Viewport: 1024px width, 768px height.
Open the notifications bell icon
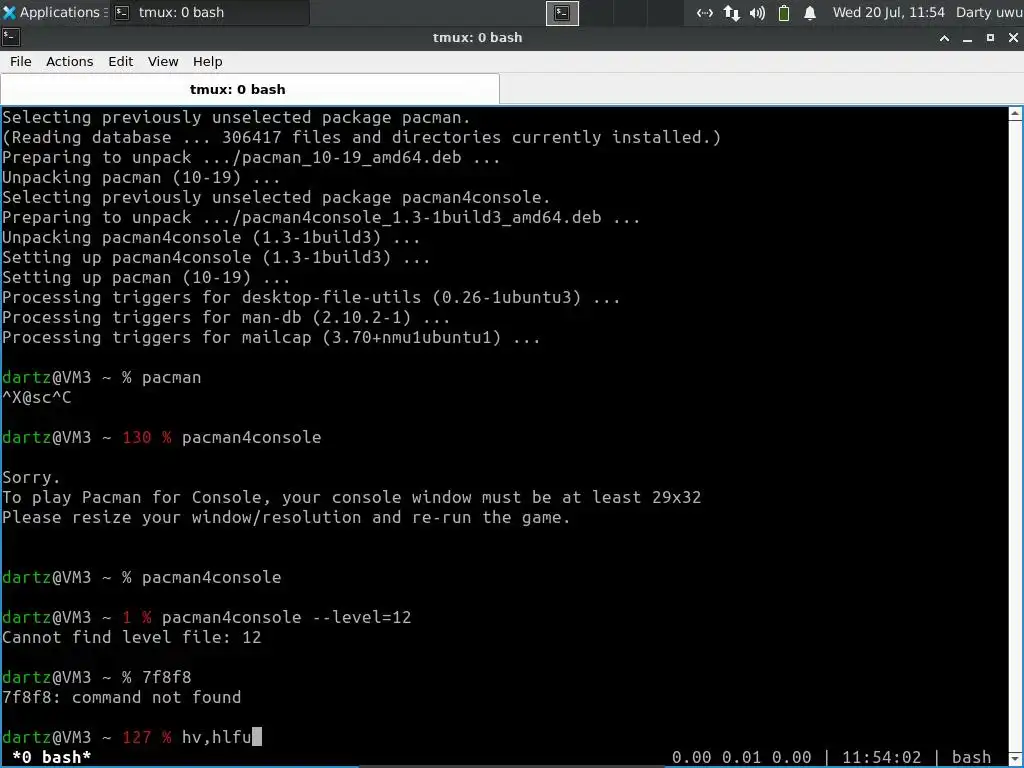point(810,13)
